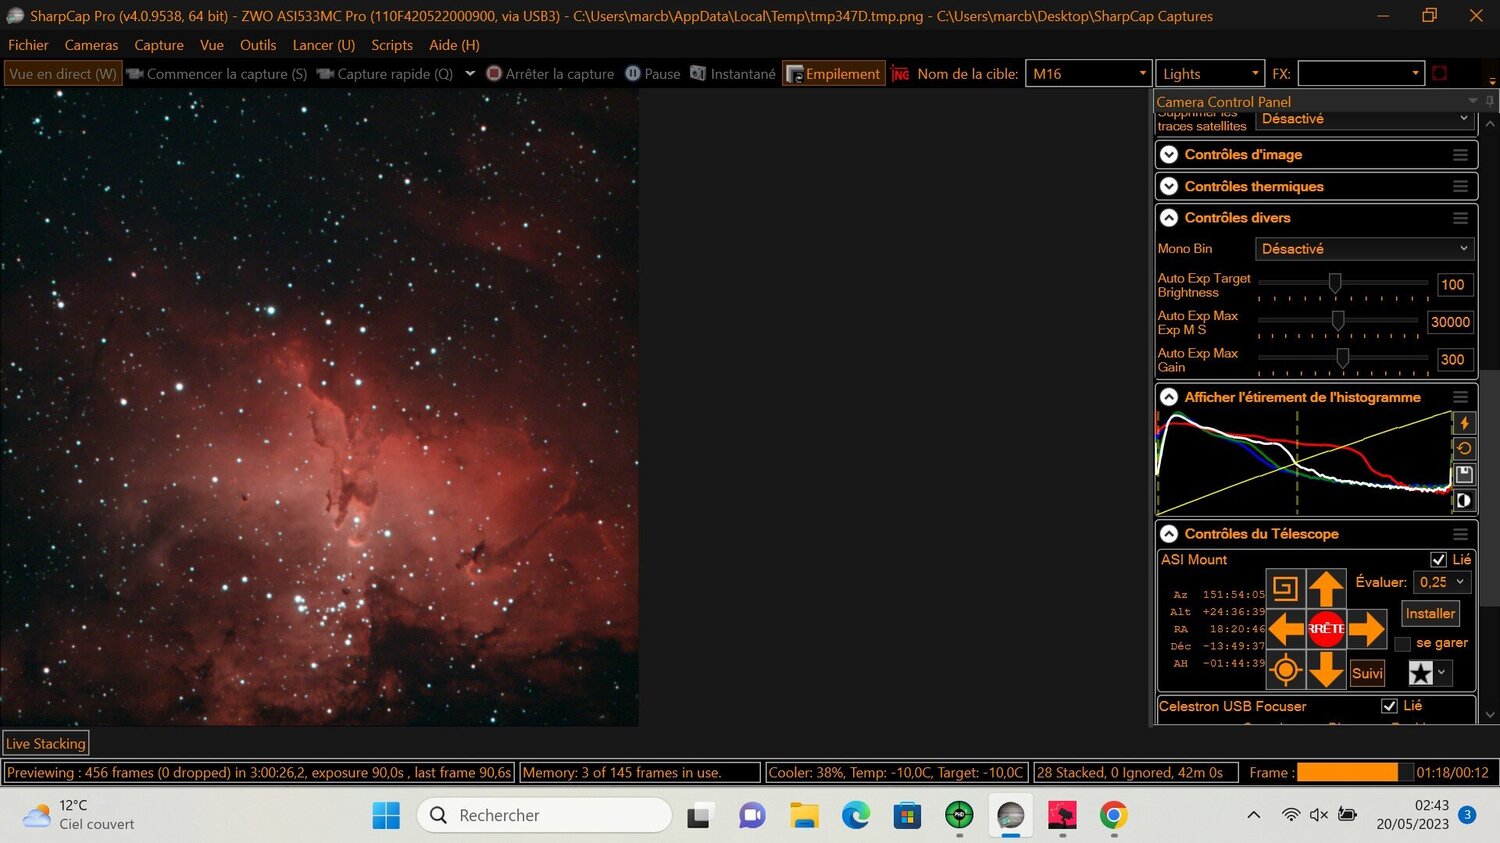Click Arrêter la capture button
1500x843 pixels.
[550, 74]
